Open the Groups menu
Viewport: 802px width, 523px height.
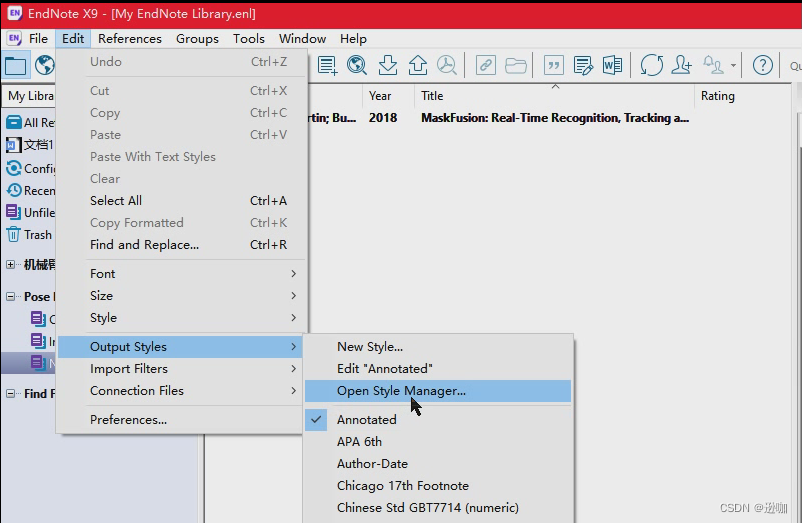click(x=197, y=38)
